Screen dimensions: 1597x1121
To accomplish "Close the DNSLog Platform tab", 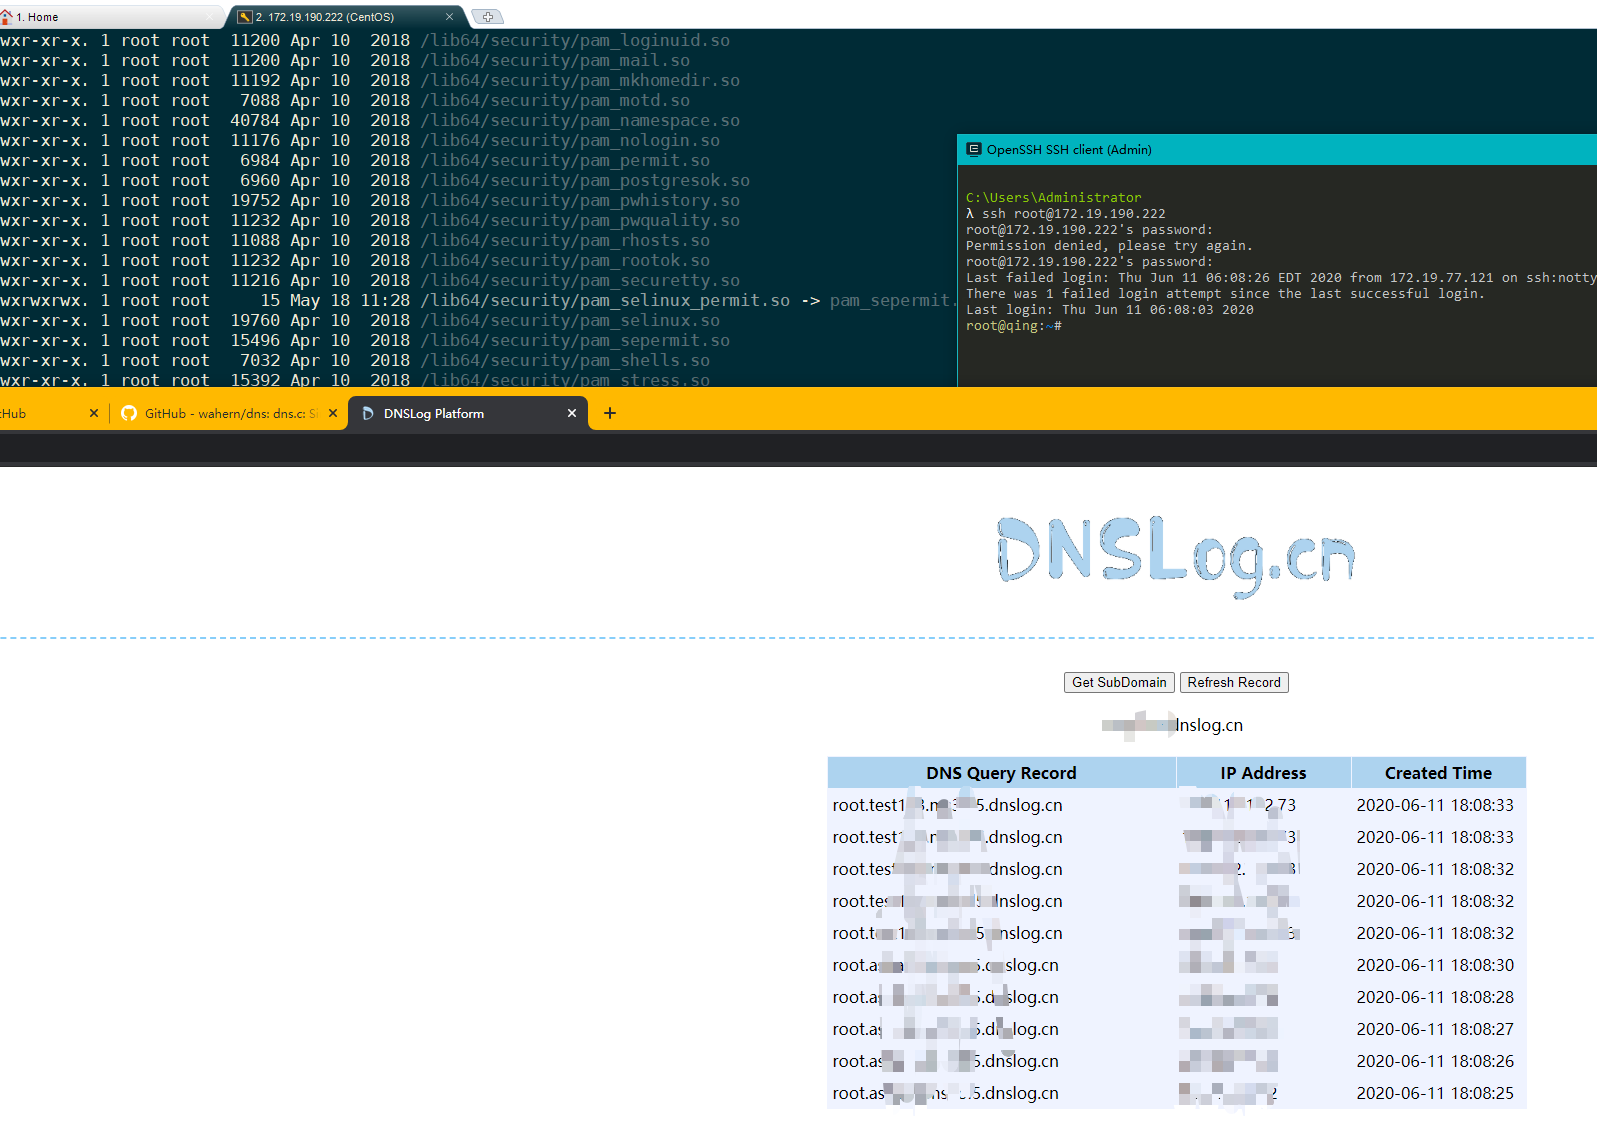I will point(572,413).
